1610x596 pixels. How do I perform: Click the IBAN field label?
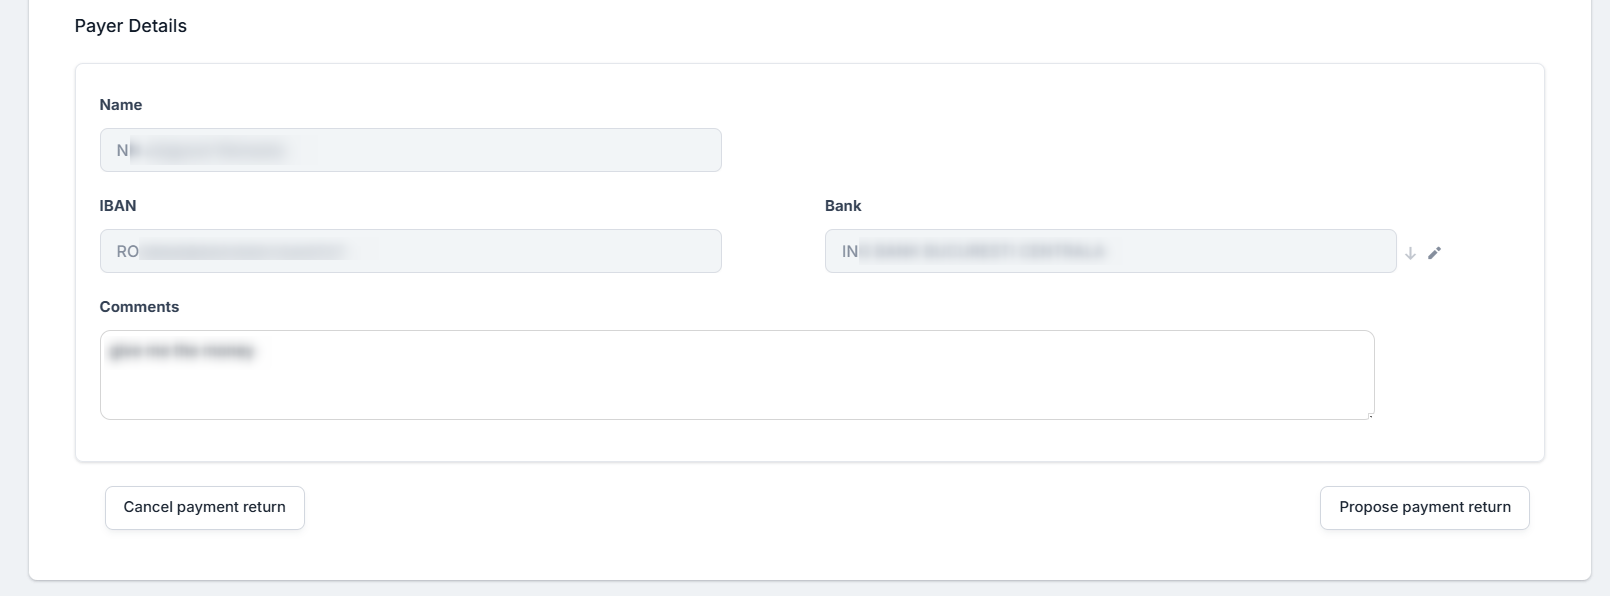(x=118, y=206)
